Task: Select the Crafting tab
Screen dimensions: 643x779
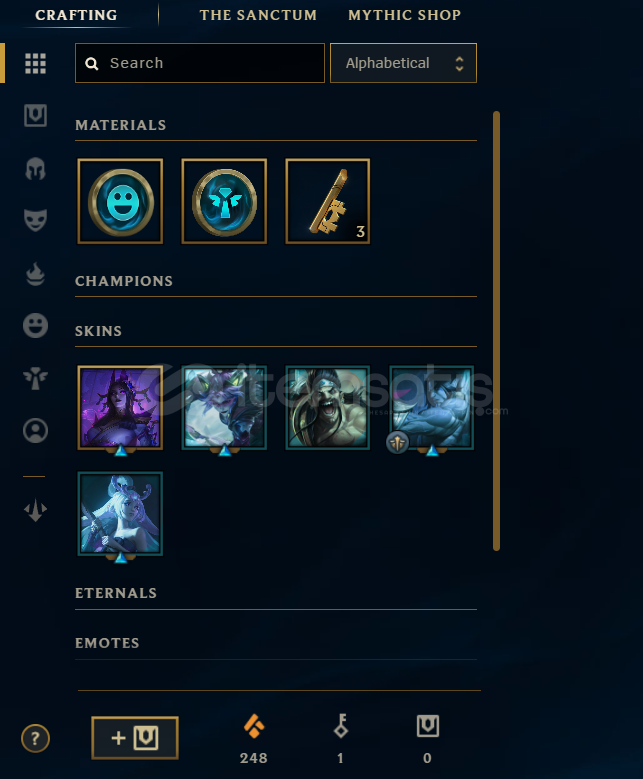Action: (76, 15)
